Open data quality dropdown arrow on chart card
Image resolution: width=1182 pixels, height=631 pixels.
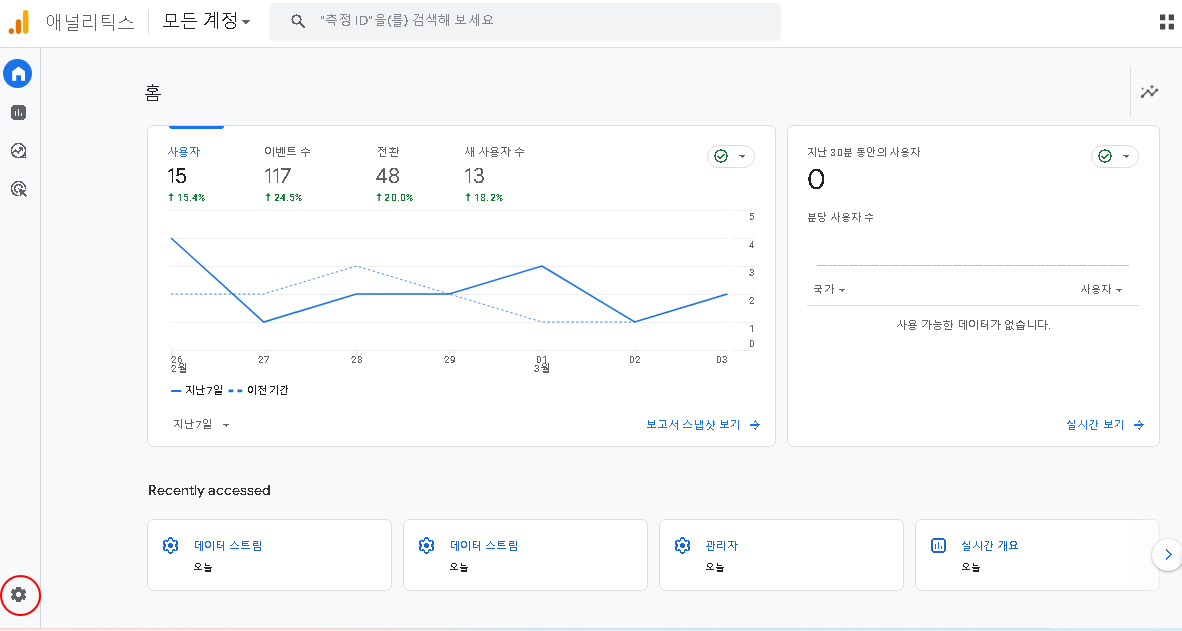[x=742, y=157]
